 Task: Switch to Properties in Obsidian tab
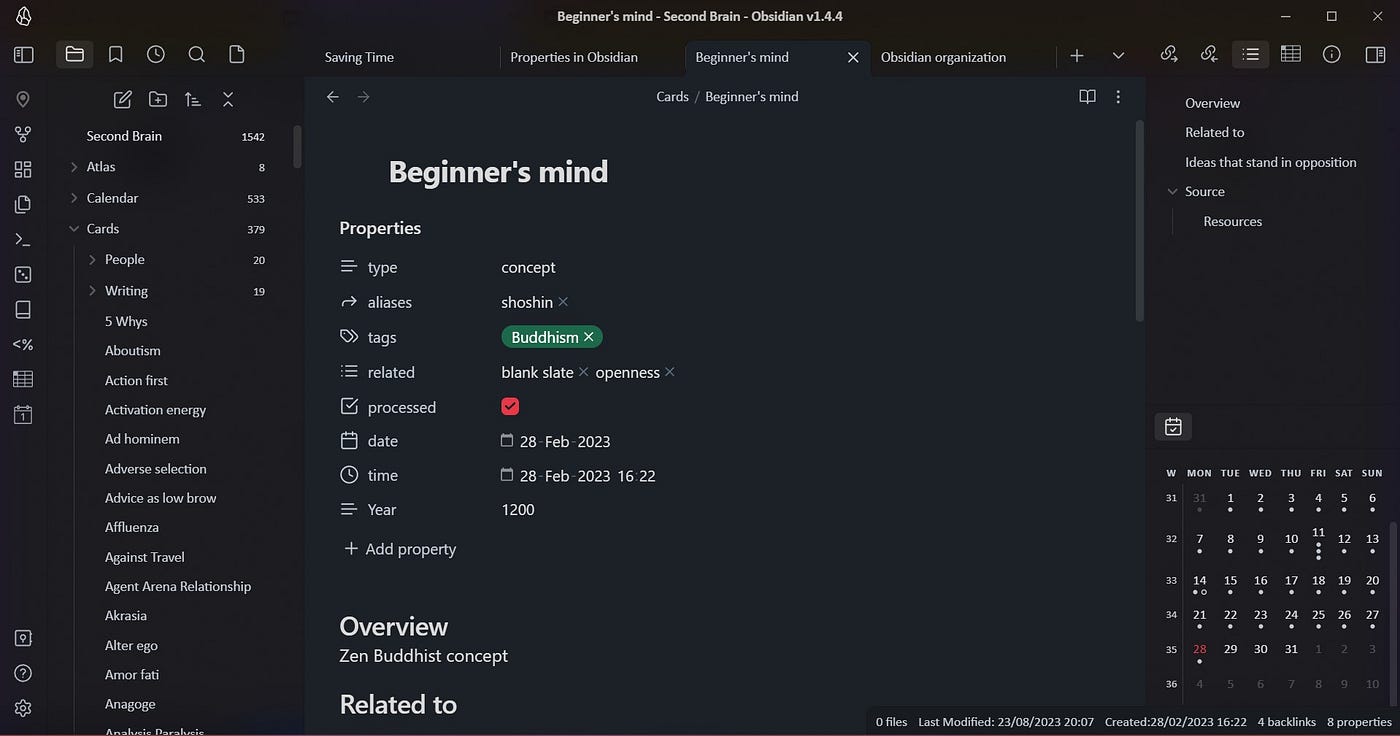574,57
